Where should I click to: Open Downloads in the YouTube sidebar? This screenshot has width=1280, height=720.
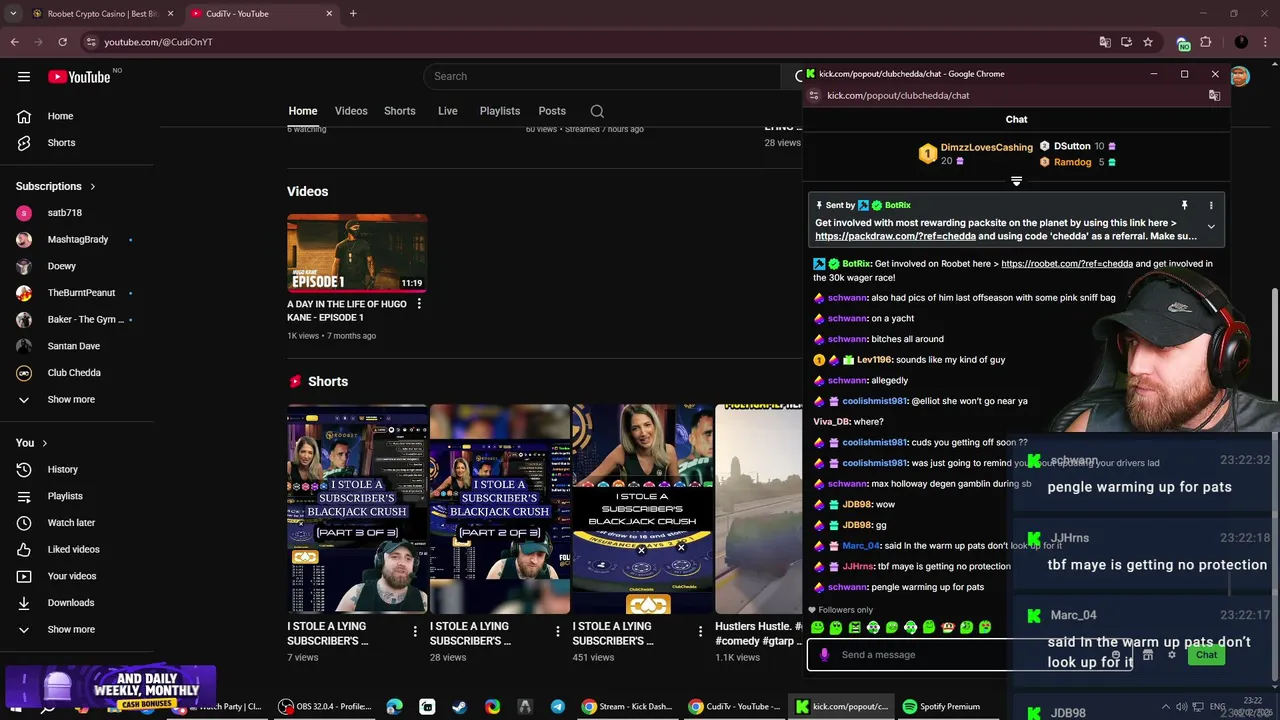[70, 602]
